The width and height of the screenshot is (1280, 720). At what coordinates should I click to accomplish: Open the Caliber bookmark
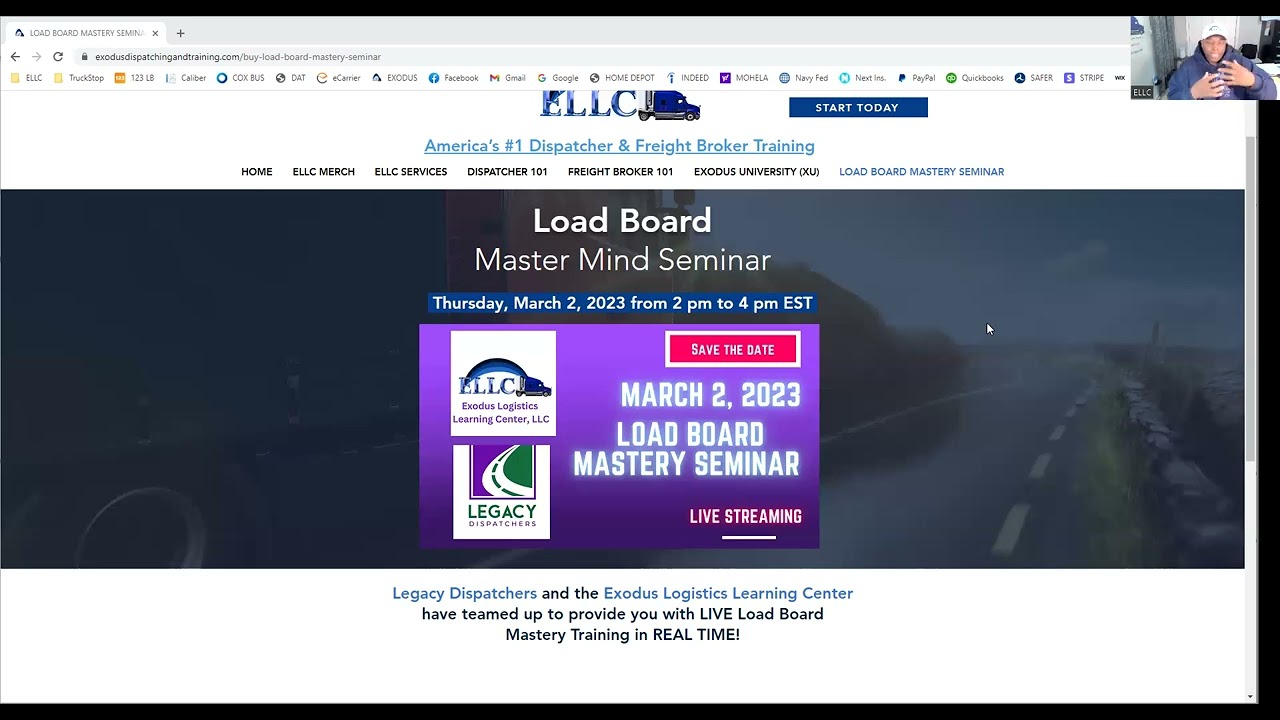(186, 78)
